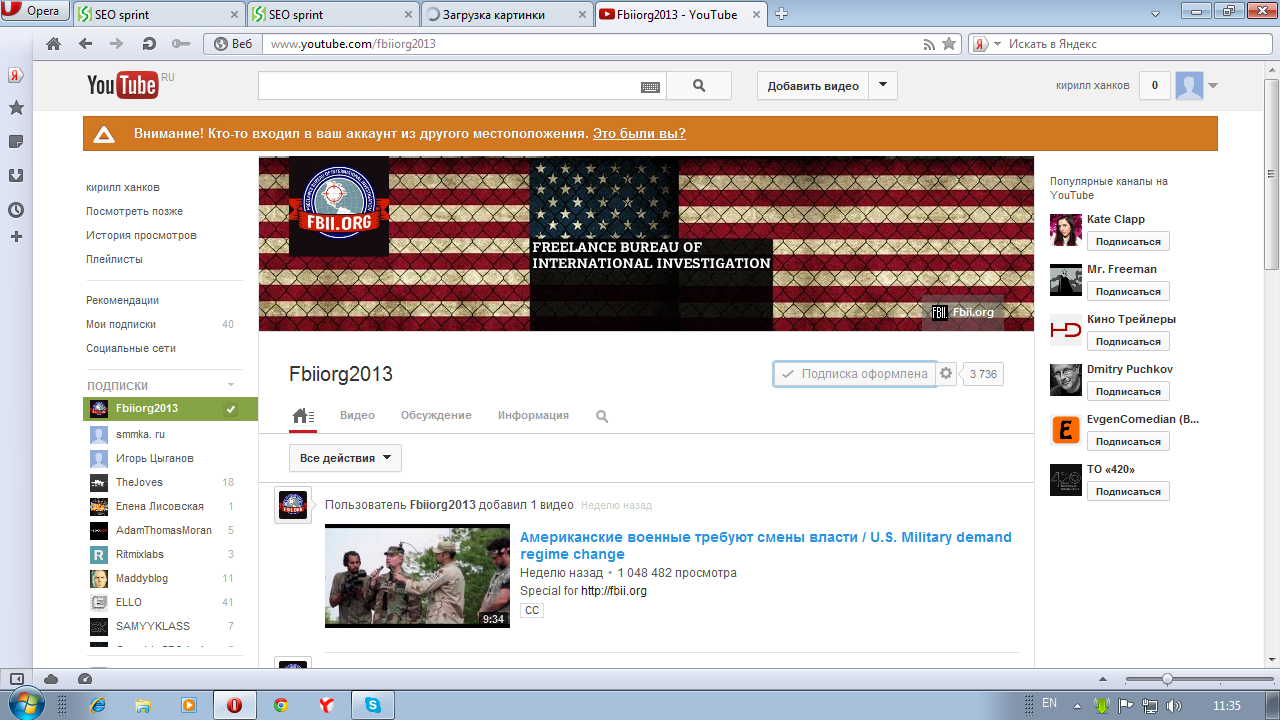This screenshot has height=720, width=1280.
Task: Click the Fbii.org link on channel banner
Action: coord(963,312)
